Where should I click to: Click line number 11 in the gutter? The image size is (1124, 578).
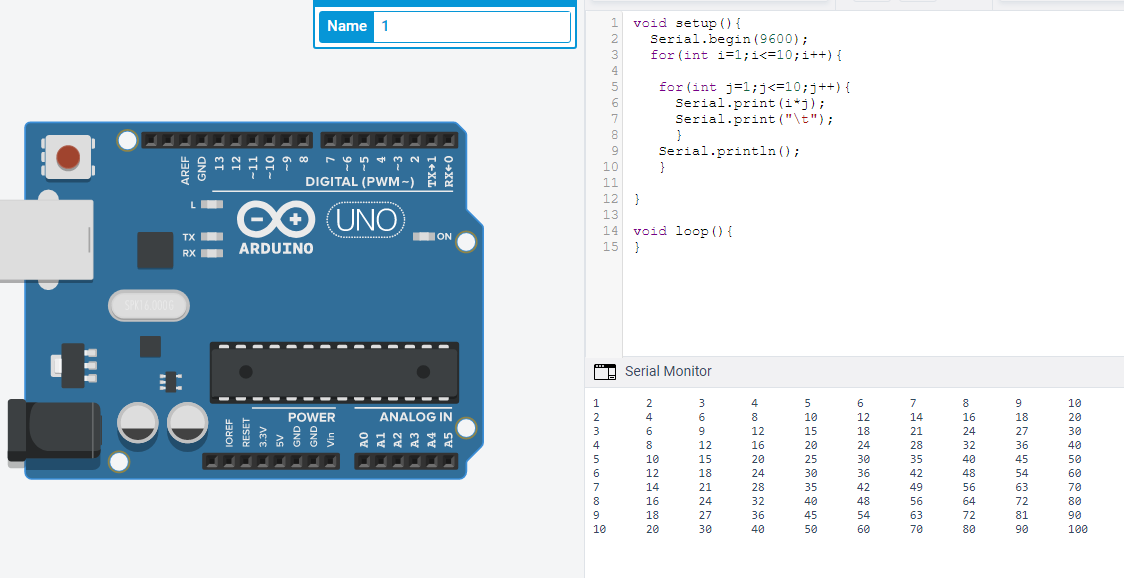point(610,183)
